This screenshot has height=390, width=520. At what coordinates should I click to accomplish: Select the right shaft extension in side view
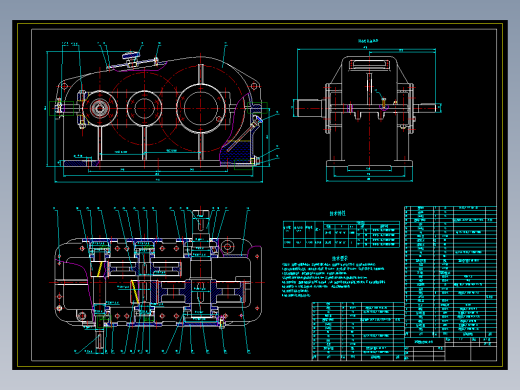[x=427, y=108]
